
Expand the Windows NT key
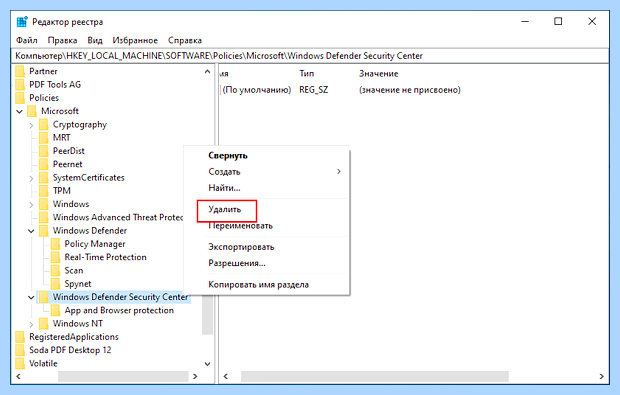(x=31, y=324)
